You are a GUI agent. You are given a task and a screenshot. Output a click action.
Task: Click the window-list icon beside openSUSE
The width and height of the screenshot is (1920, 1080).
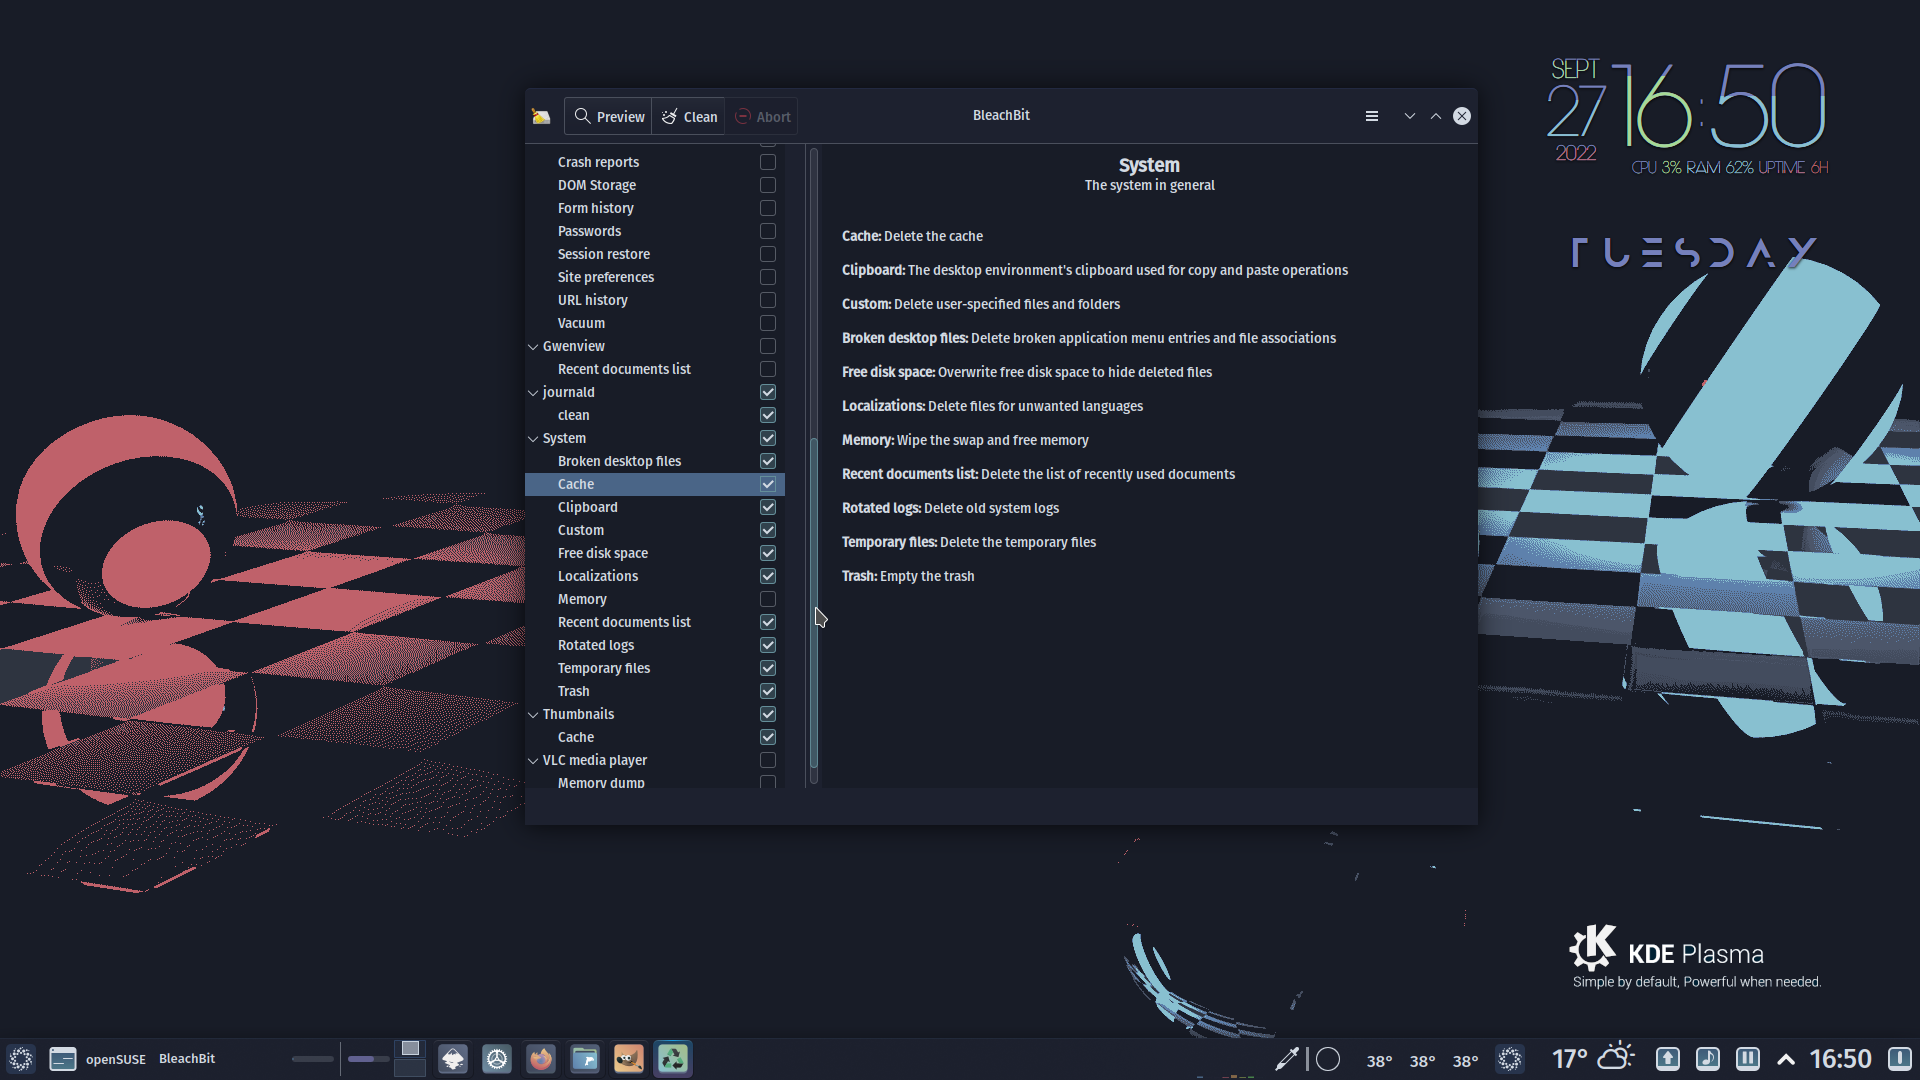[63, 1059]
